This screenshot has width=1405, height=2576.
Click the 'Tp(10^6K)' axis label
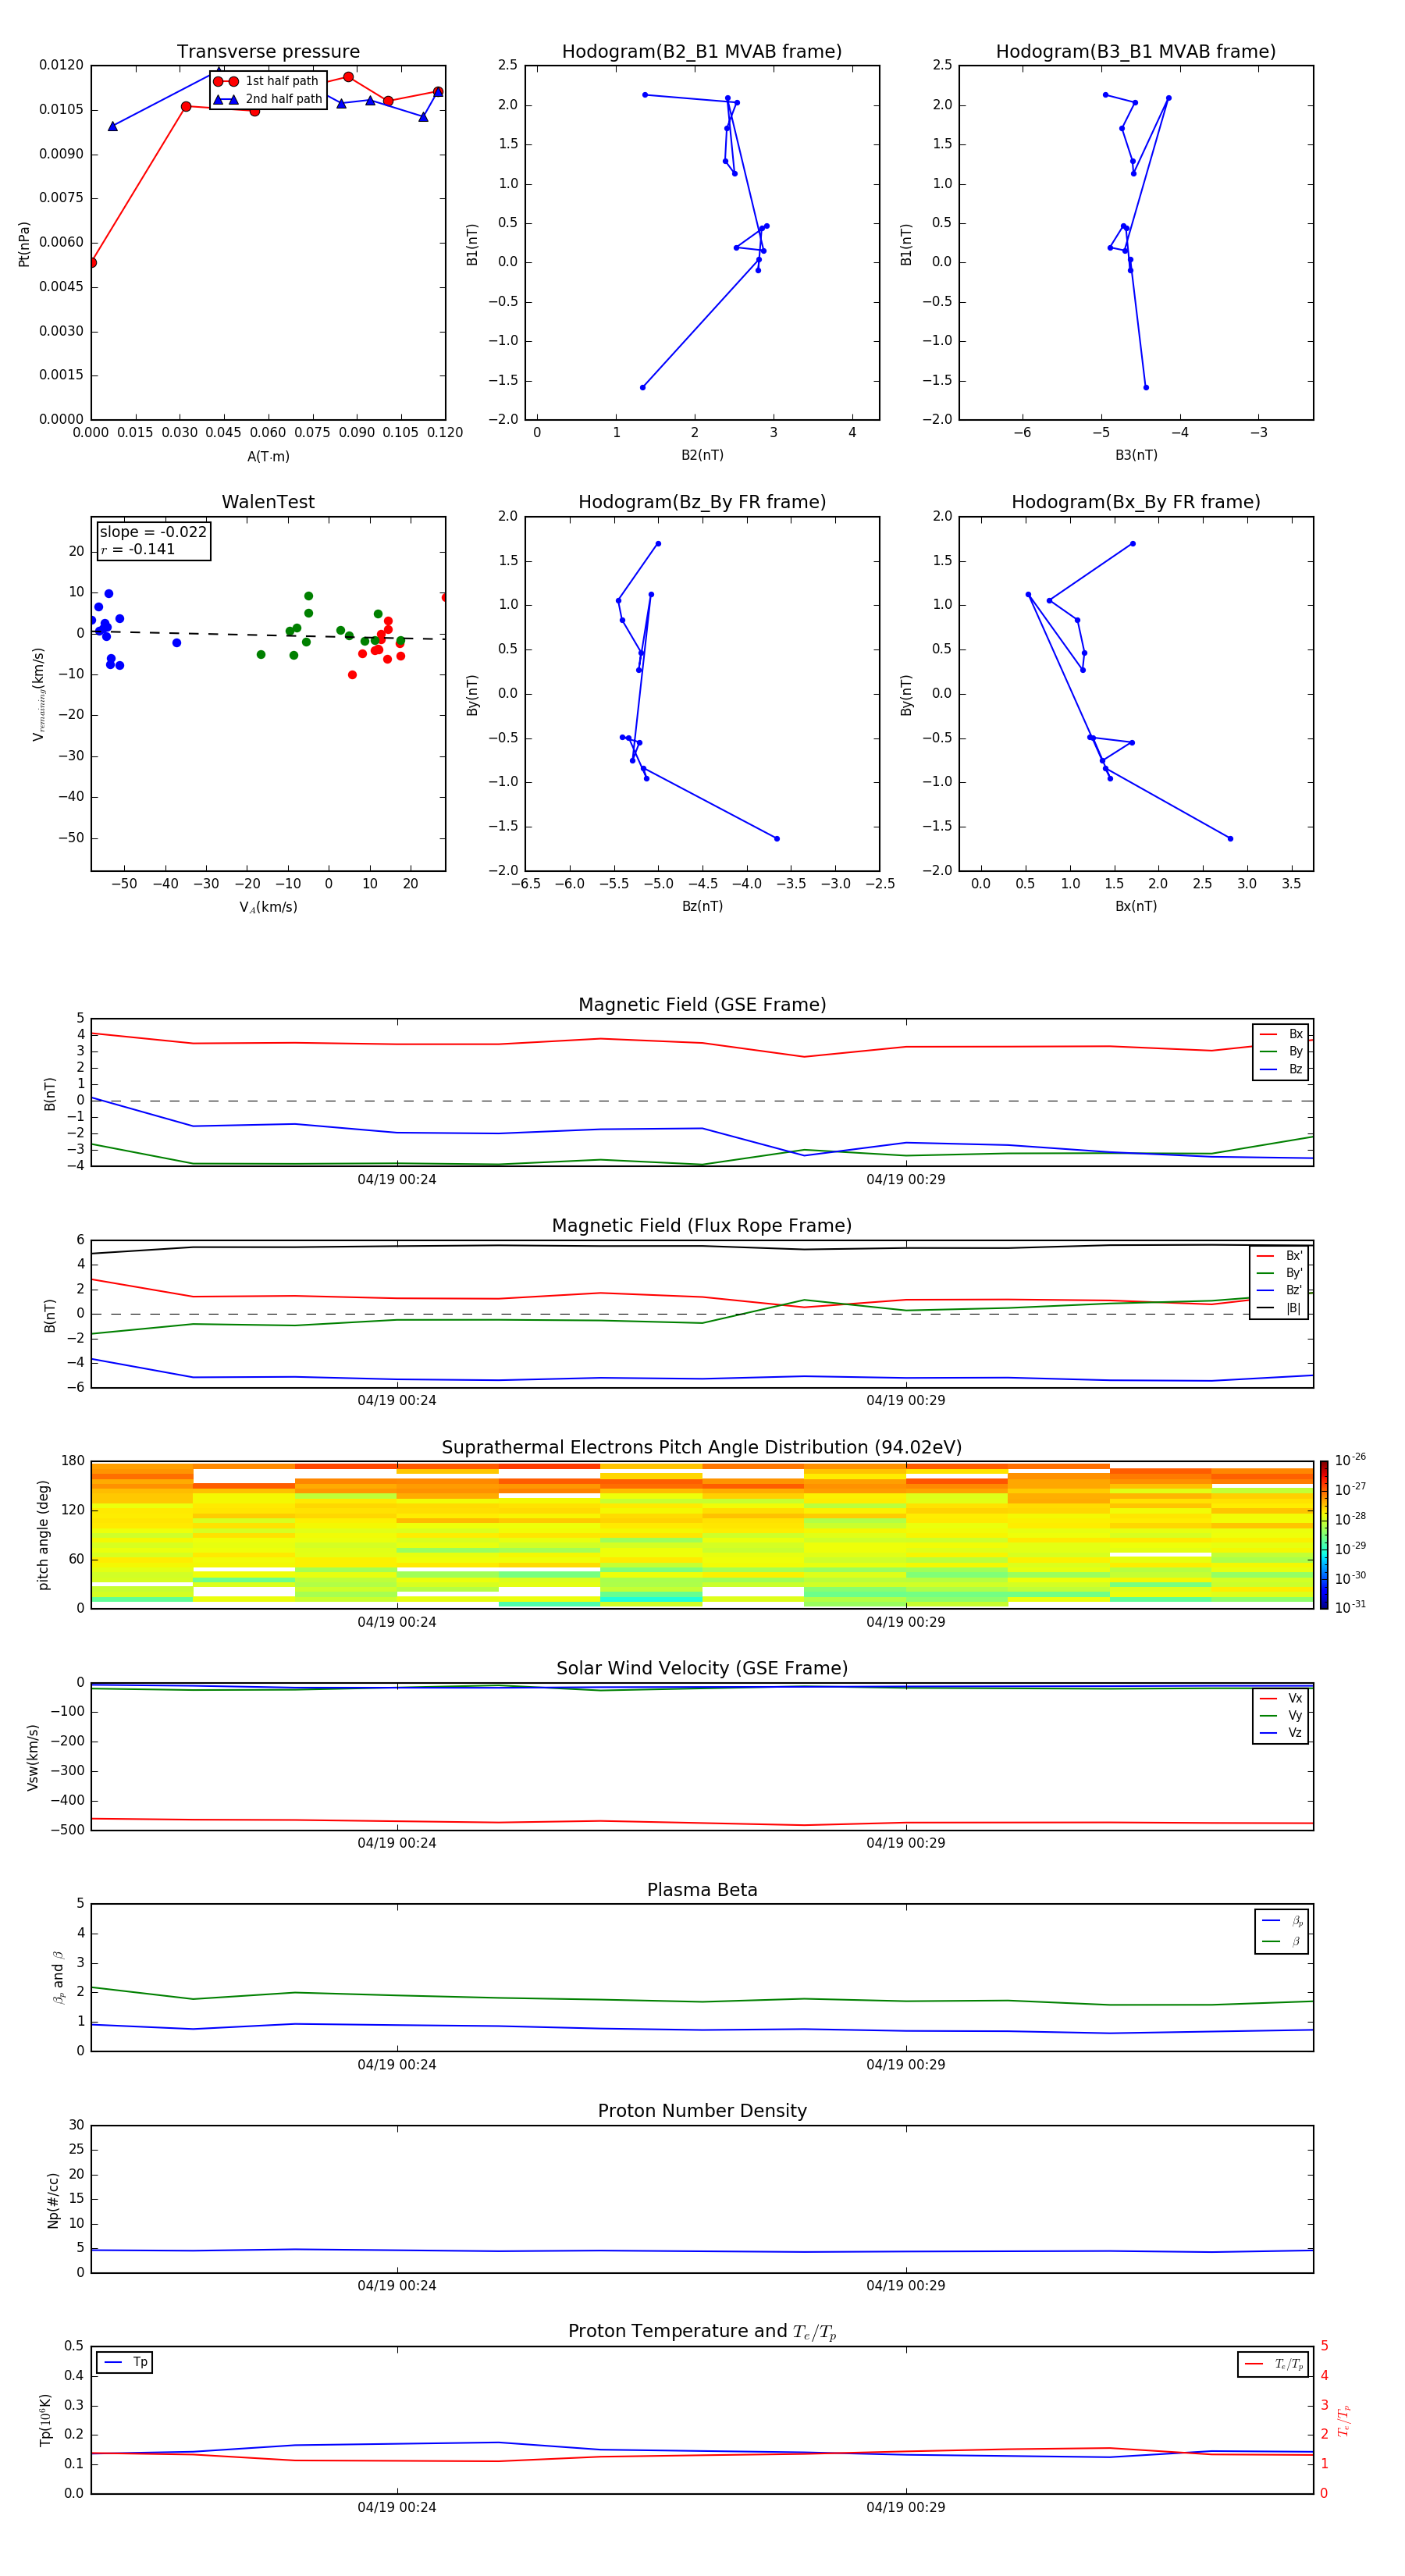point(45,2420)
